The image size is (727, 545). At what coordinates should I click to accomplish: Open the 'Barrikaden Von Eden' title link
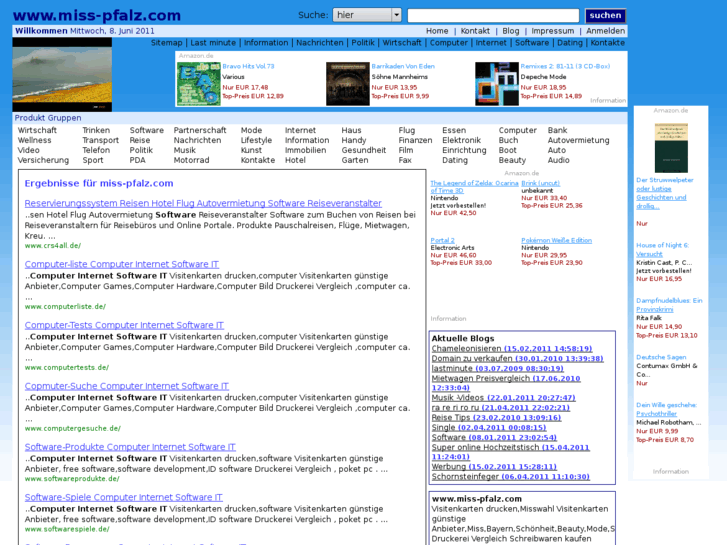[x=403, y=66]
